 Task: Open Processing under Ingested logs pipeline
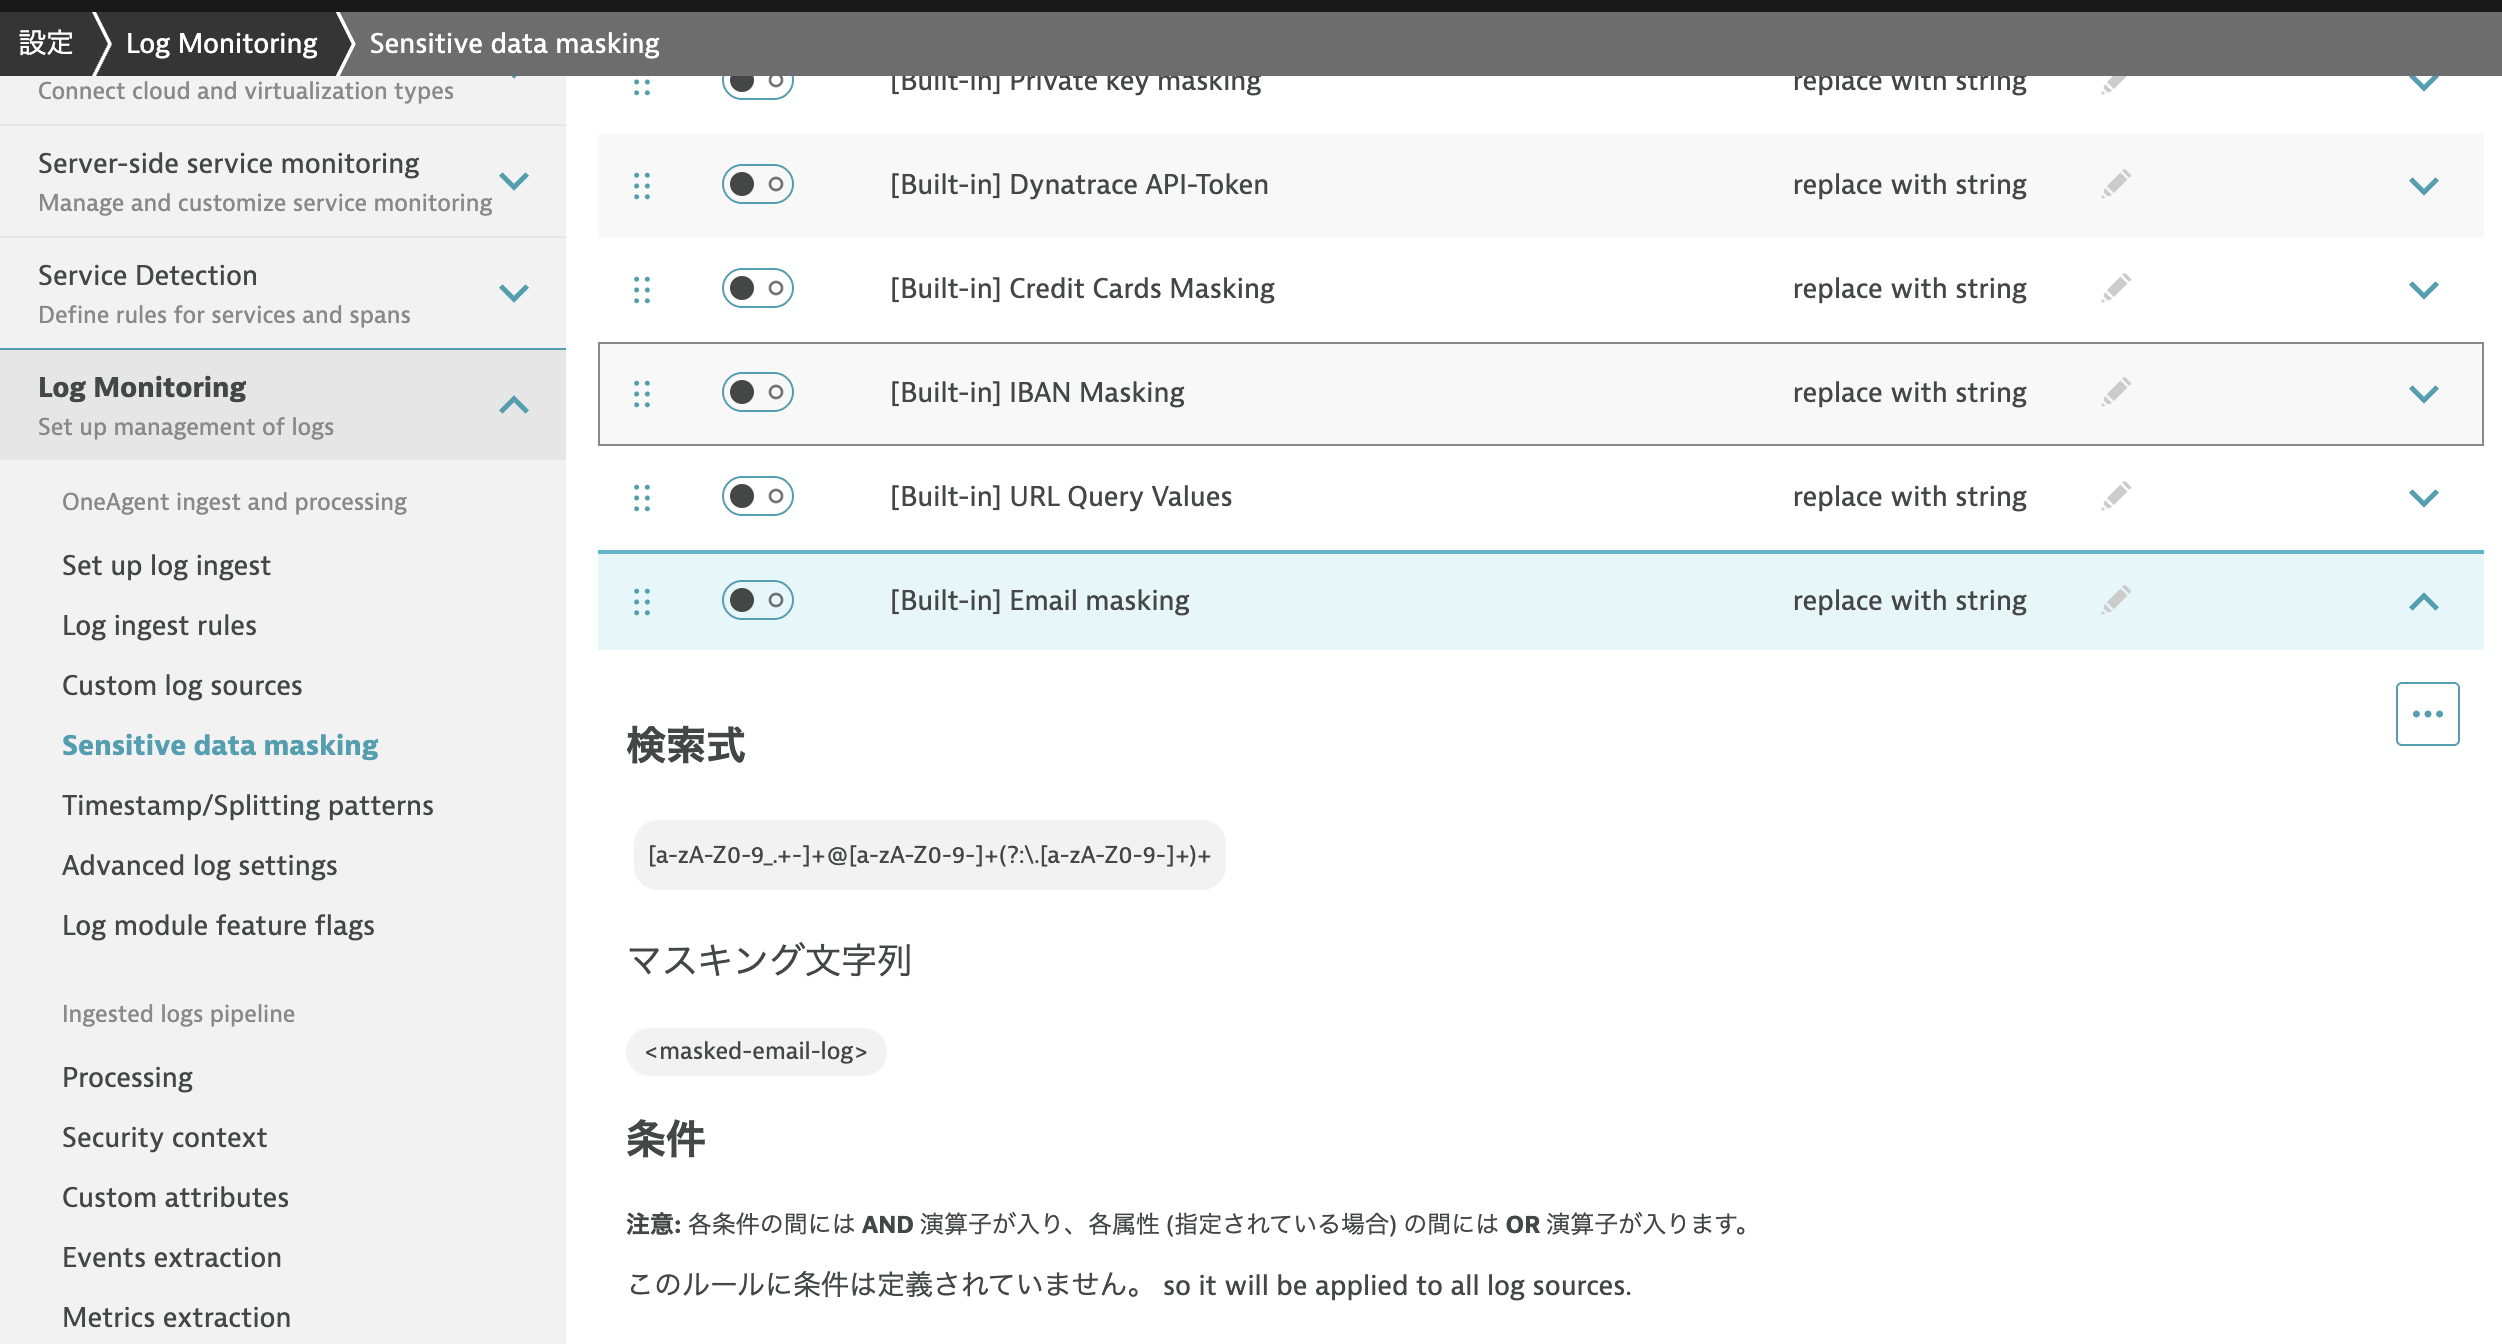tap(127, 1077)
